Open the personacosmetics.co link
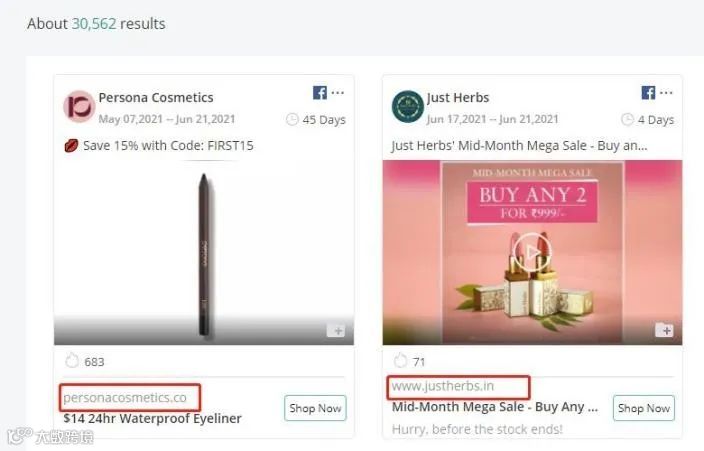The width and height of the screenshot is (704, 451). (x=125, y=398)
